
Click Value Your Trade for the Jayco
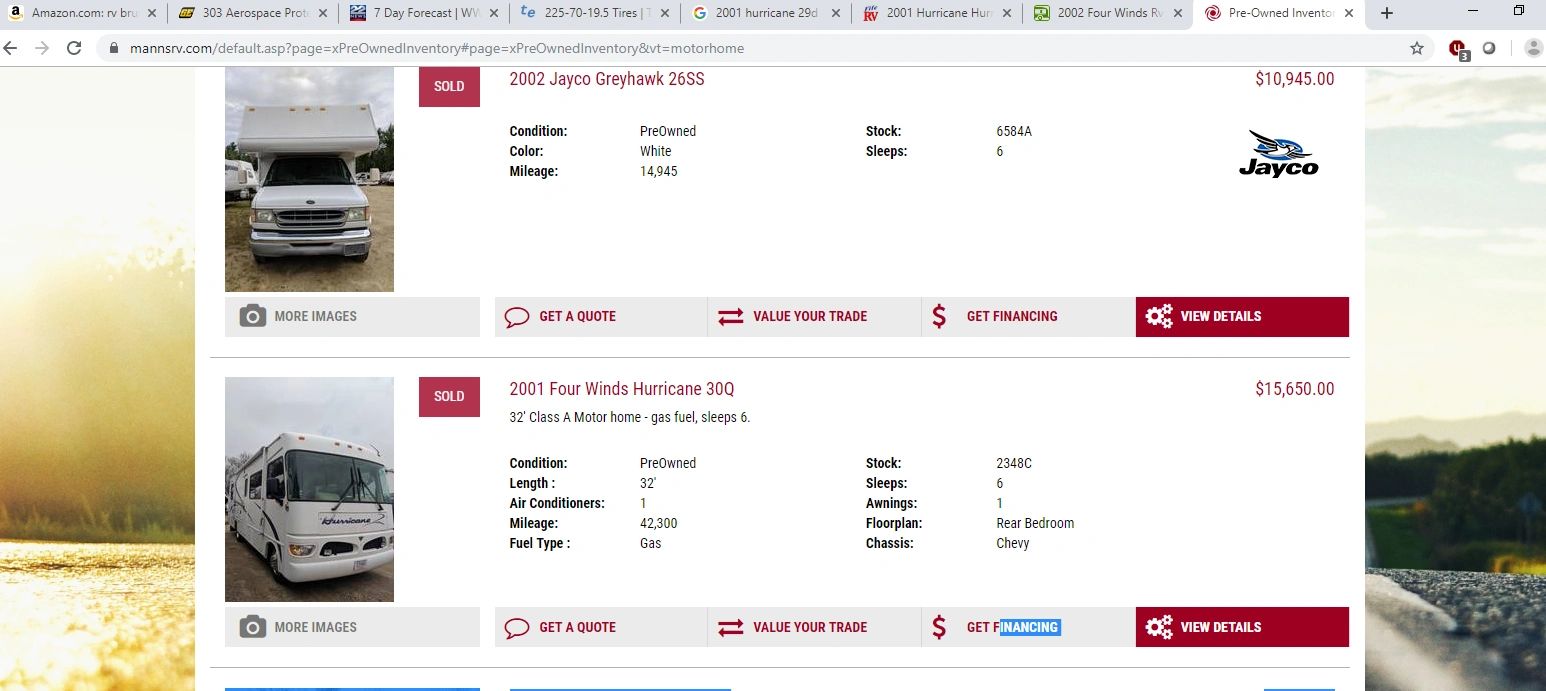pos(814,316)
